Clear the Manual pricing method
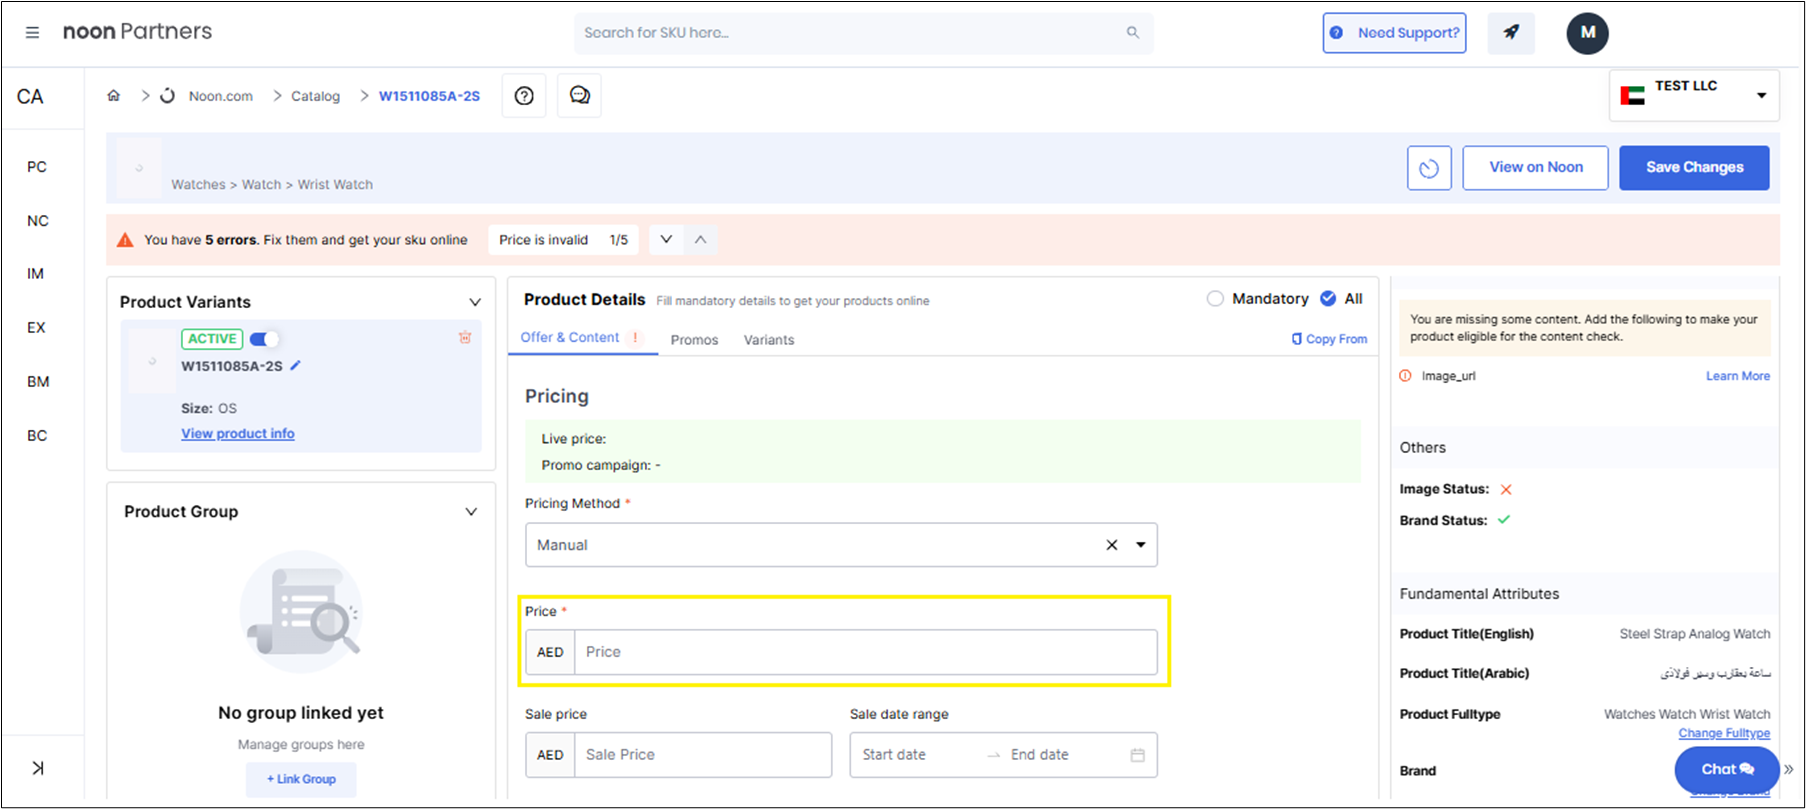The height and width of the screenshot is (809, 1806). (1112, 545)
